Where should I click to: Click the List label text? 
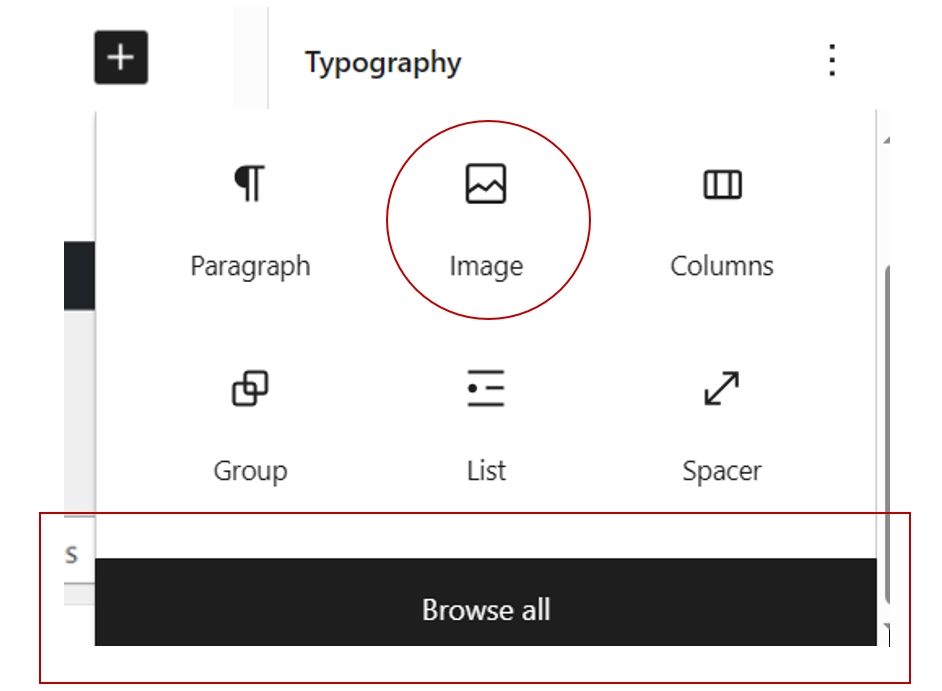[486, 470]
